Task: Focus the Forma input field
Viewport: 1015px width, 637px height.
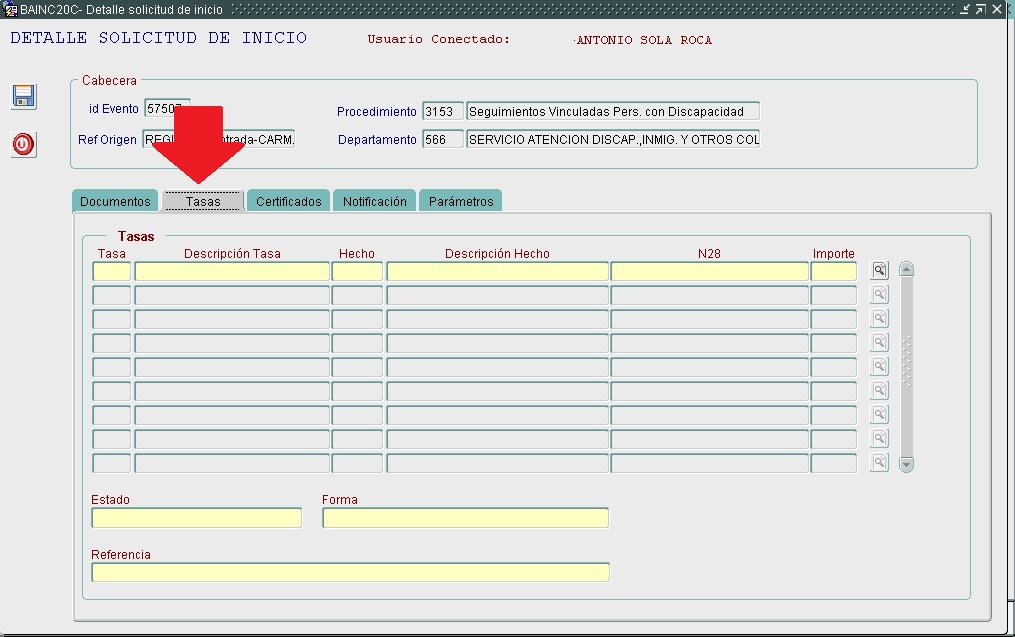Action: [x=465, y=517]
